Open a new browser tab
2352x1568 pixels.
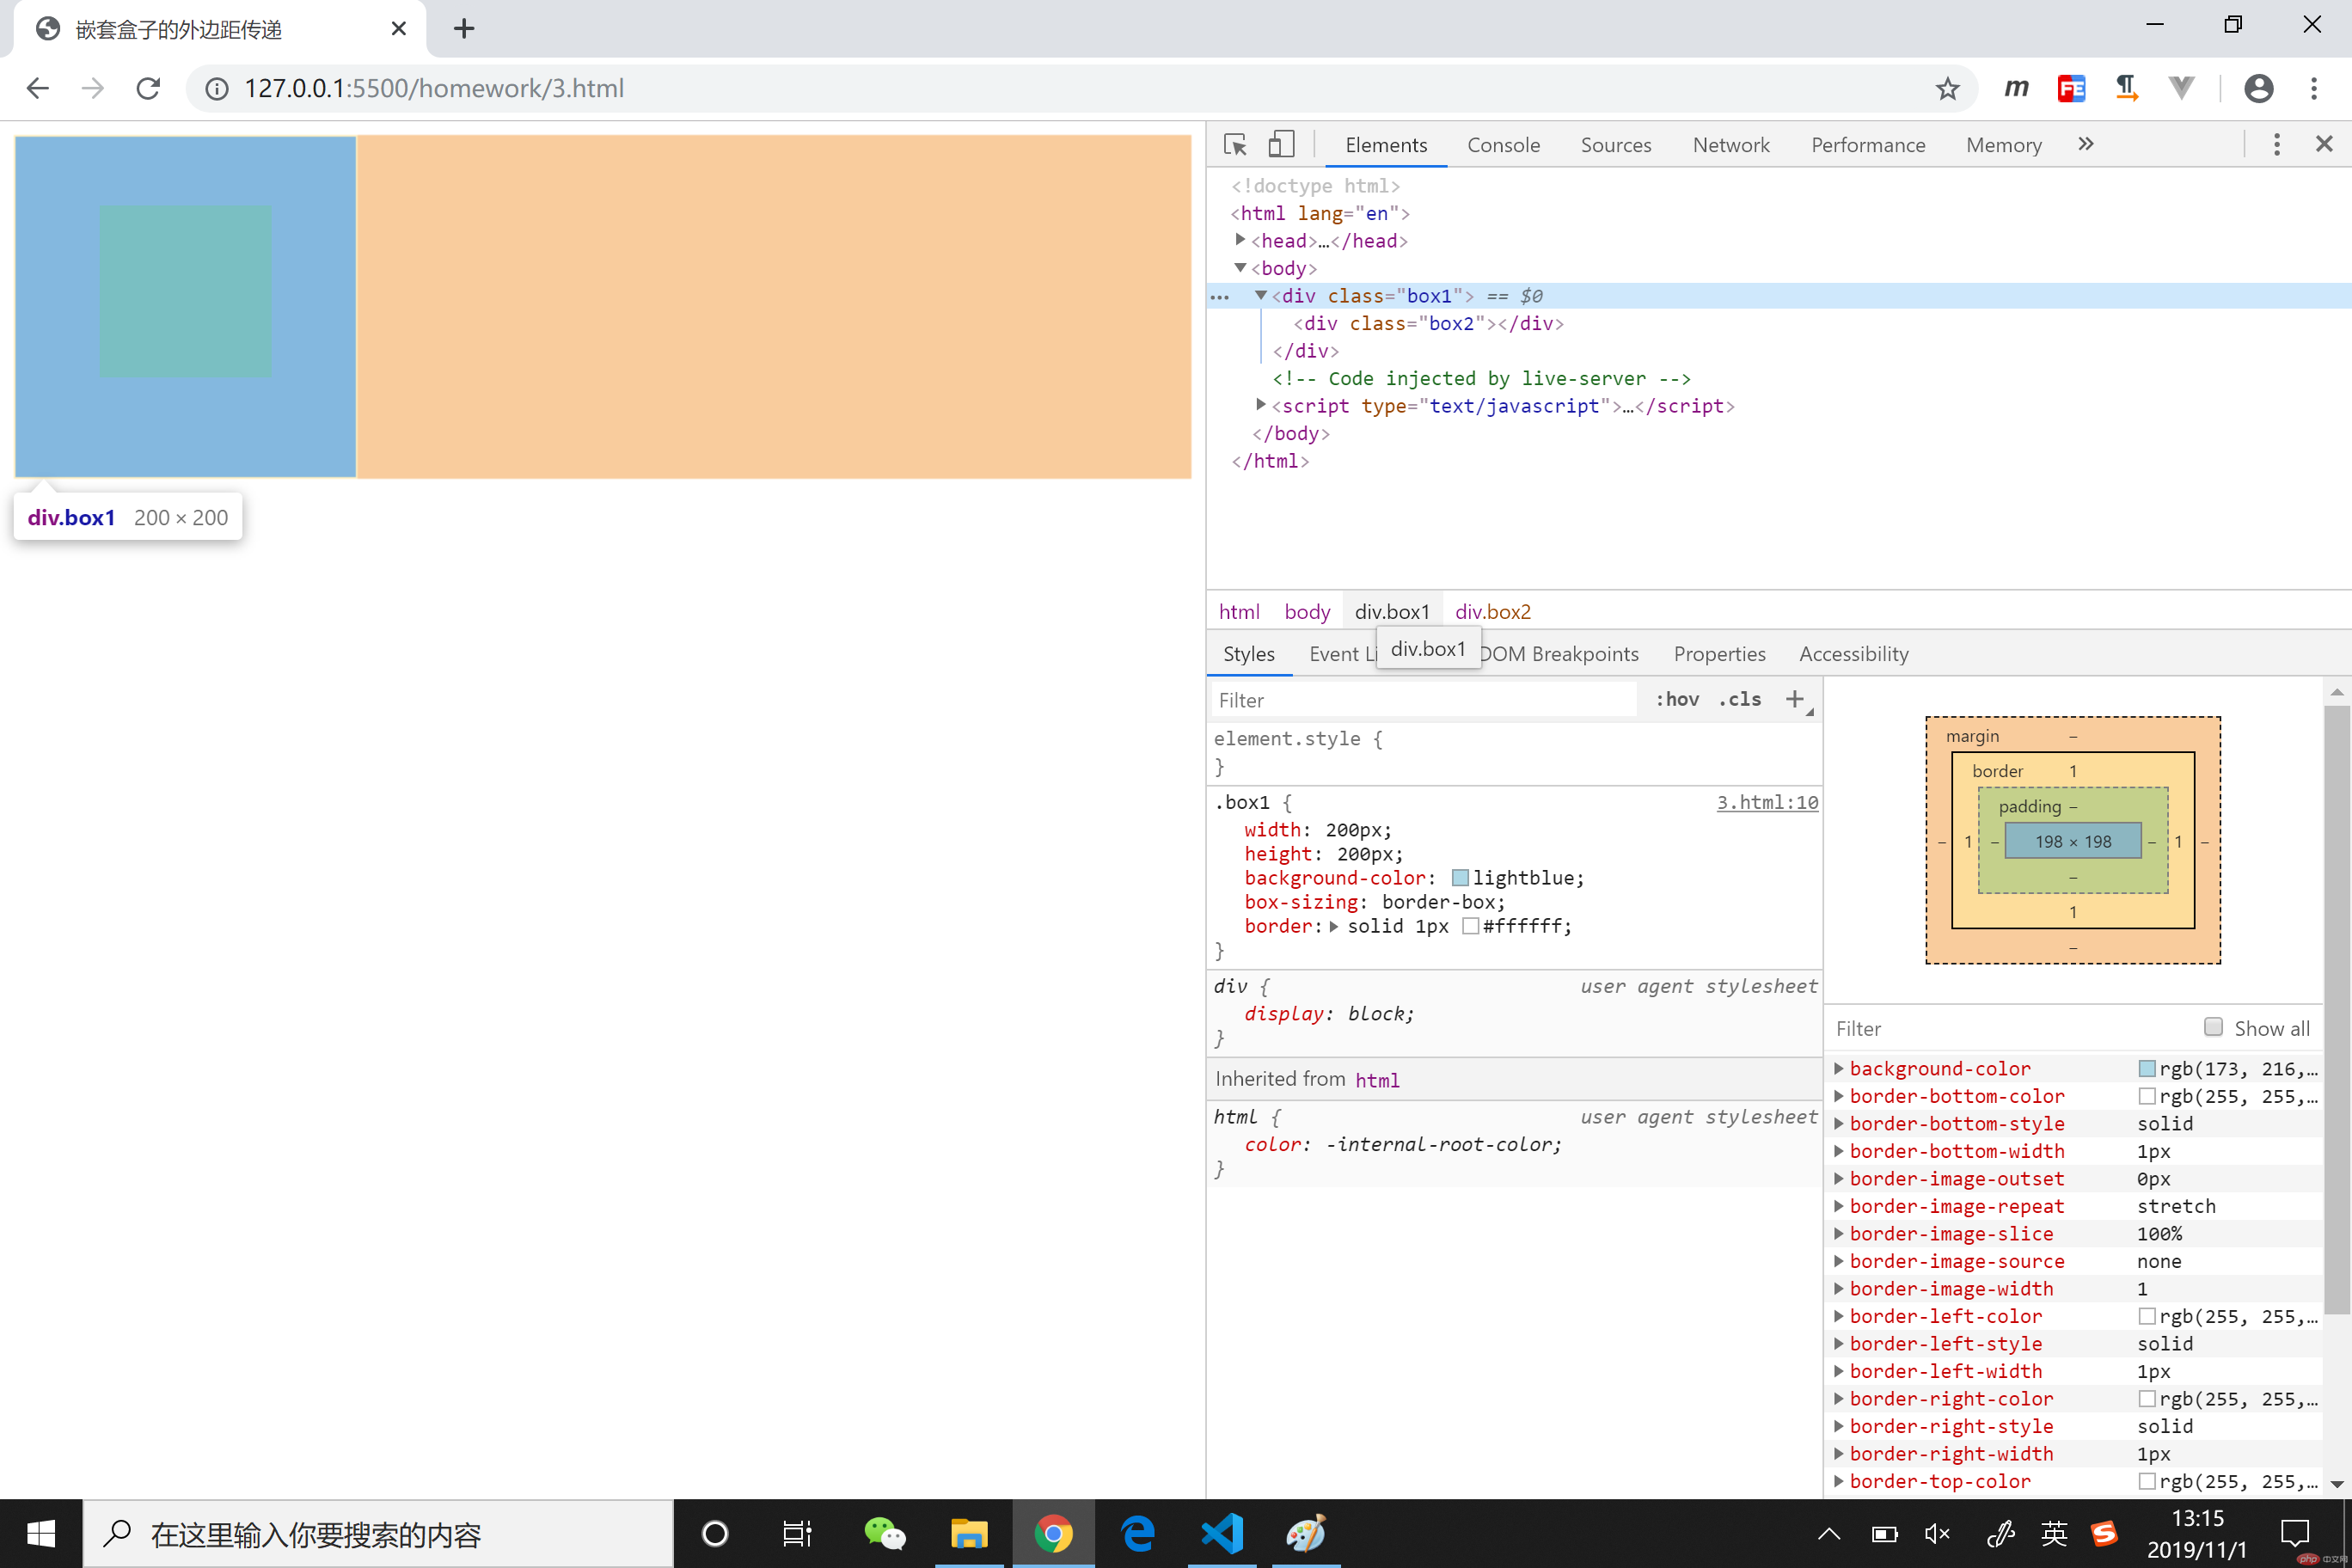click(x=464, y=28)
